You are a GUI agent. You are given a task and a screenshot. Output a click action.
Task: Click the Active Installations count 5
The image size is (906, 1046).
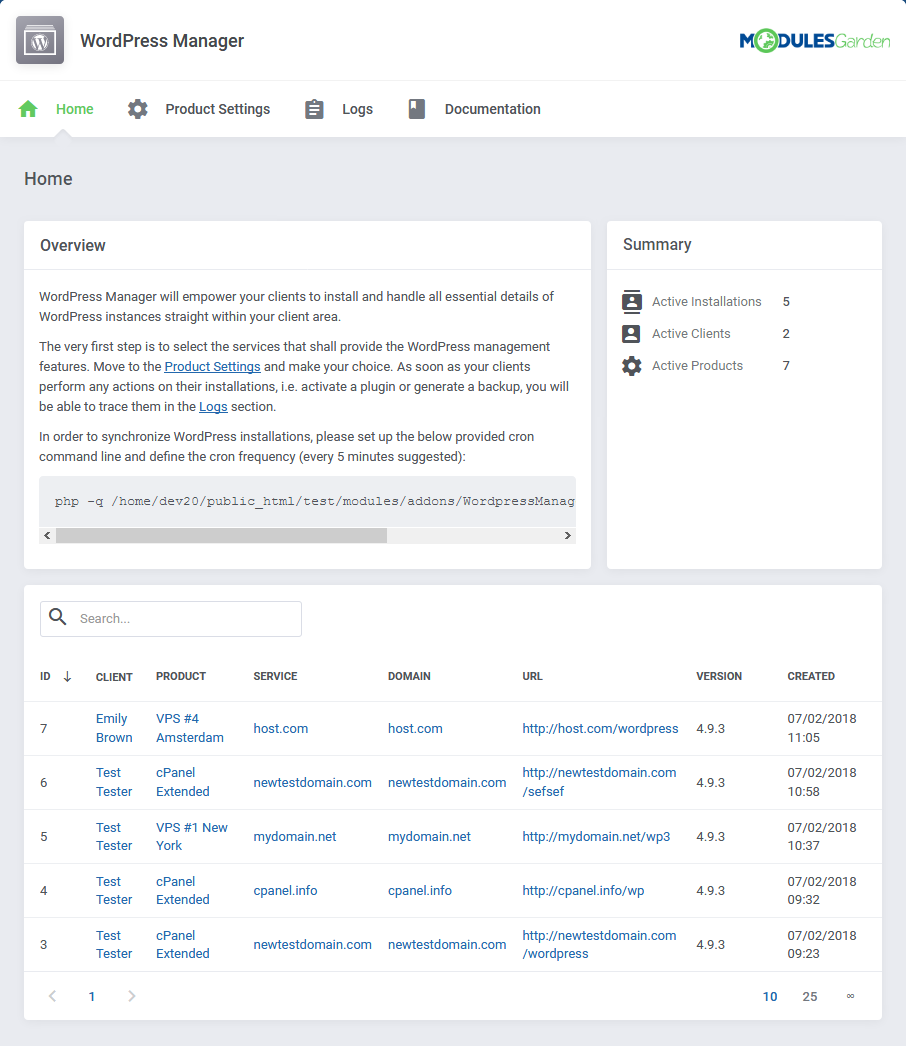786,302
